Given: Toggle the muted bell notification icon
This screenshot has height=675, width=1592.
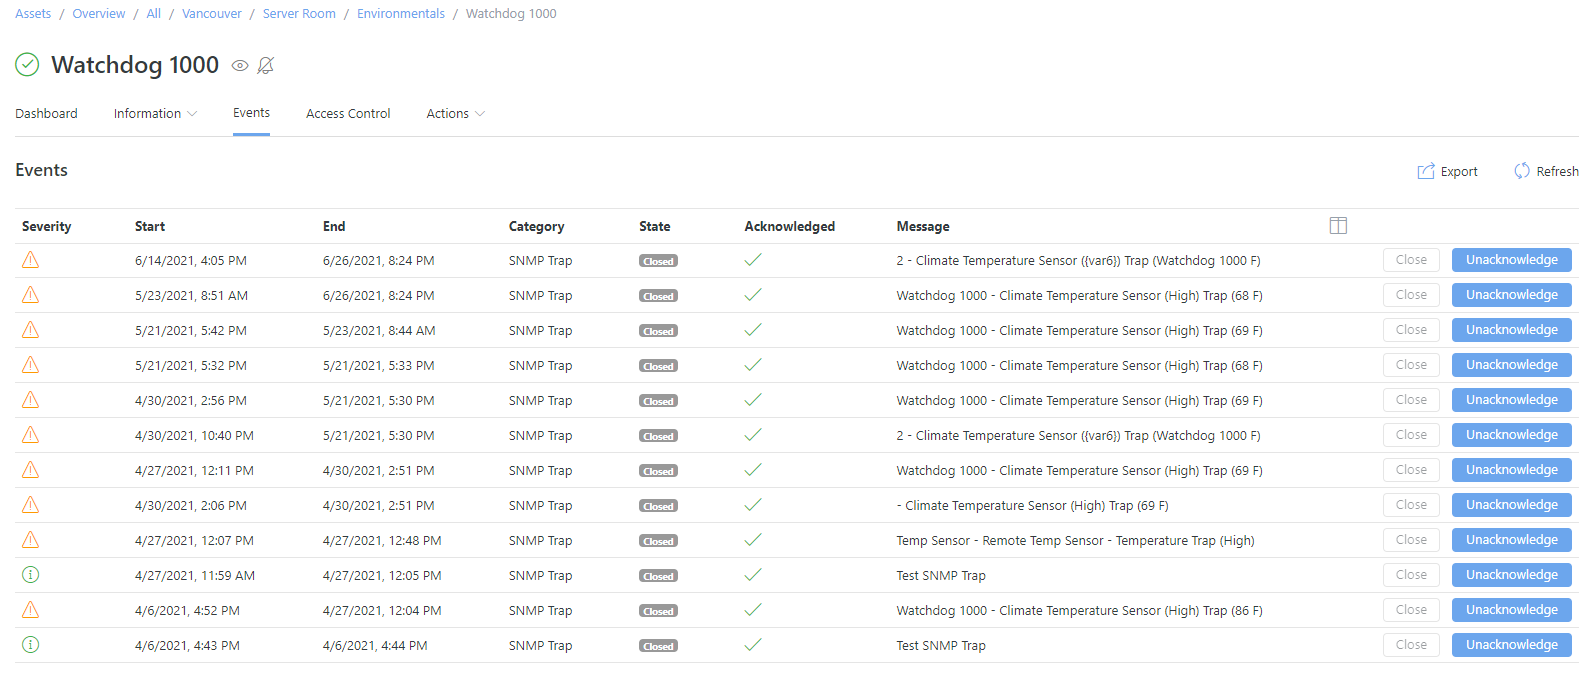Looking at the screenshot, I should (265, 66).
